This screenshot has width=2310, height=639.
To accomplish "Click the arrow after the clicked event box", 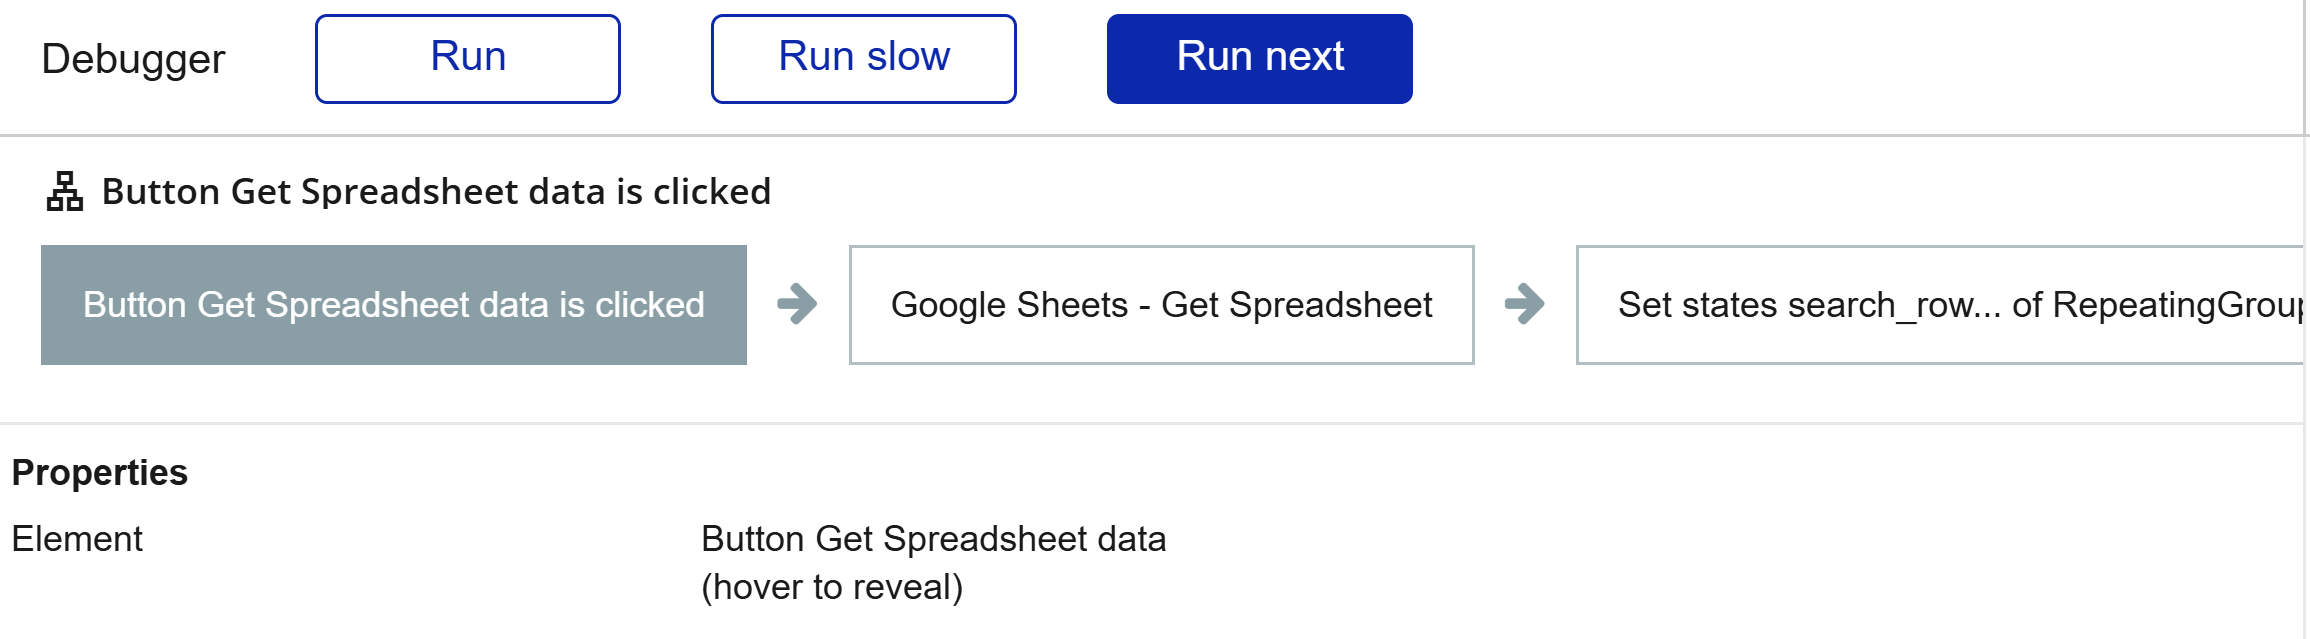I will (x=797, y=304).
